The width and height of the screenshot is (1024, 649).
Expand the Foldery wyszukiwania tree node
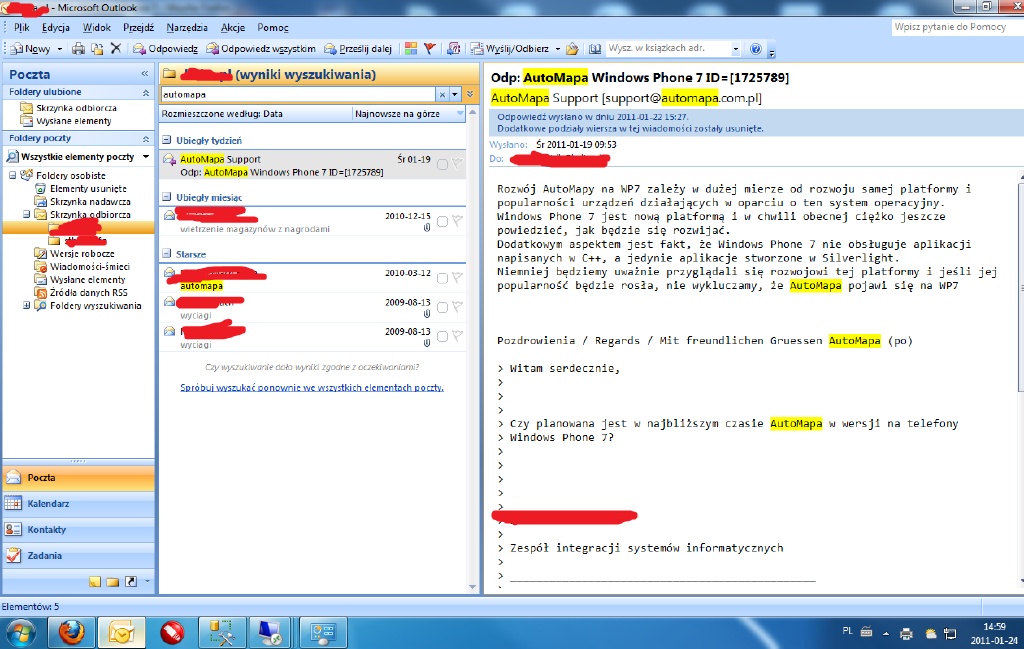pyautogui.click(x=27, y=305)
